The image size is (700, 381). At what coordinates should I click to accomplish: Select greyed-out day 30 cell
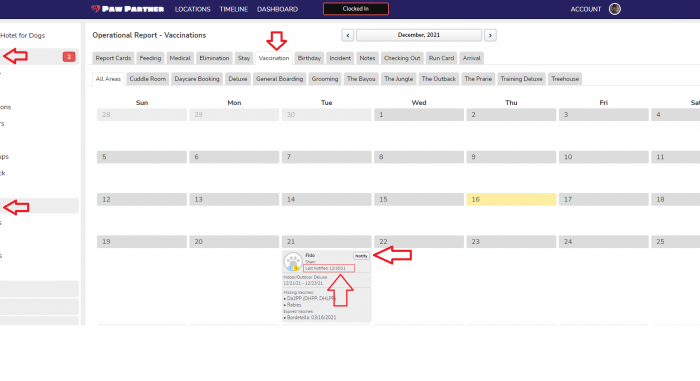[326, 115]
